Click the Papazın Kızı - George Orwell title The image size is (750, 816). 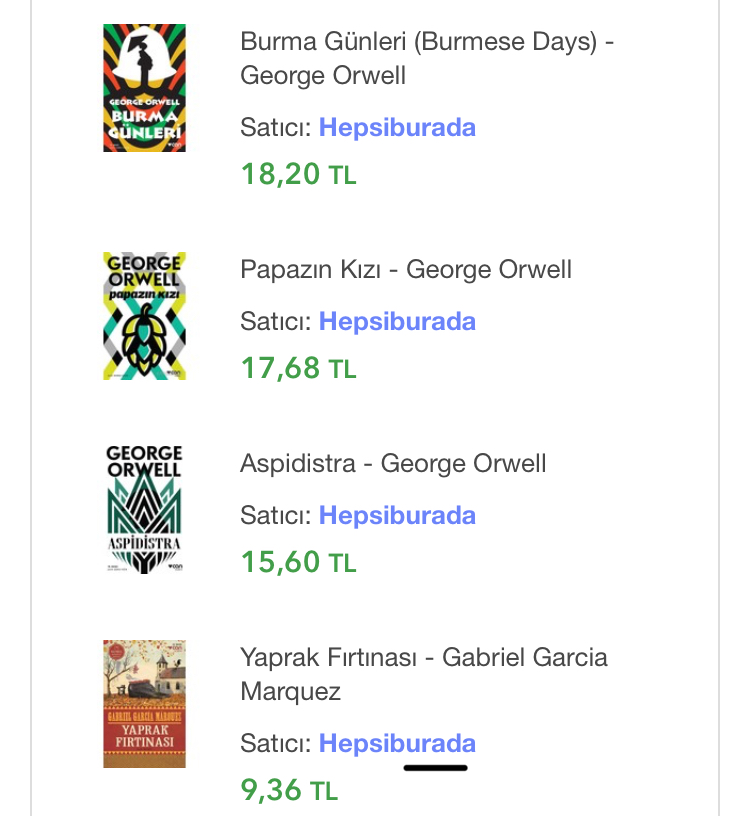tap(406, 269)
